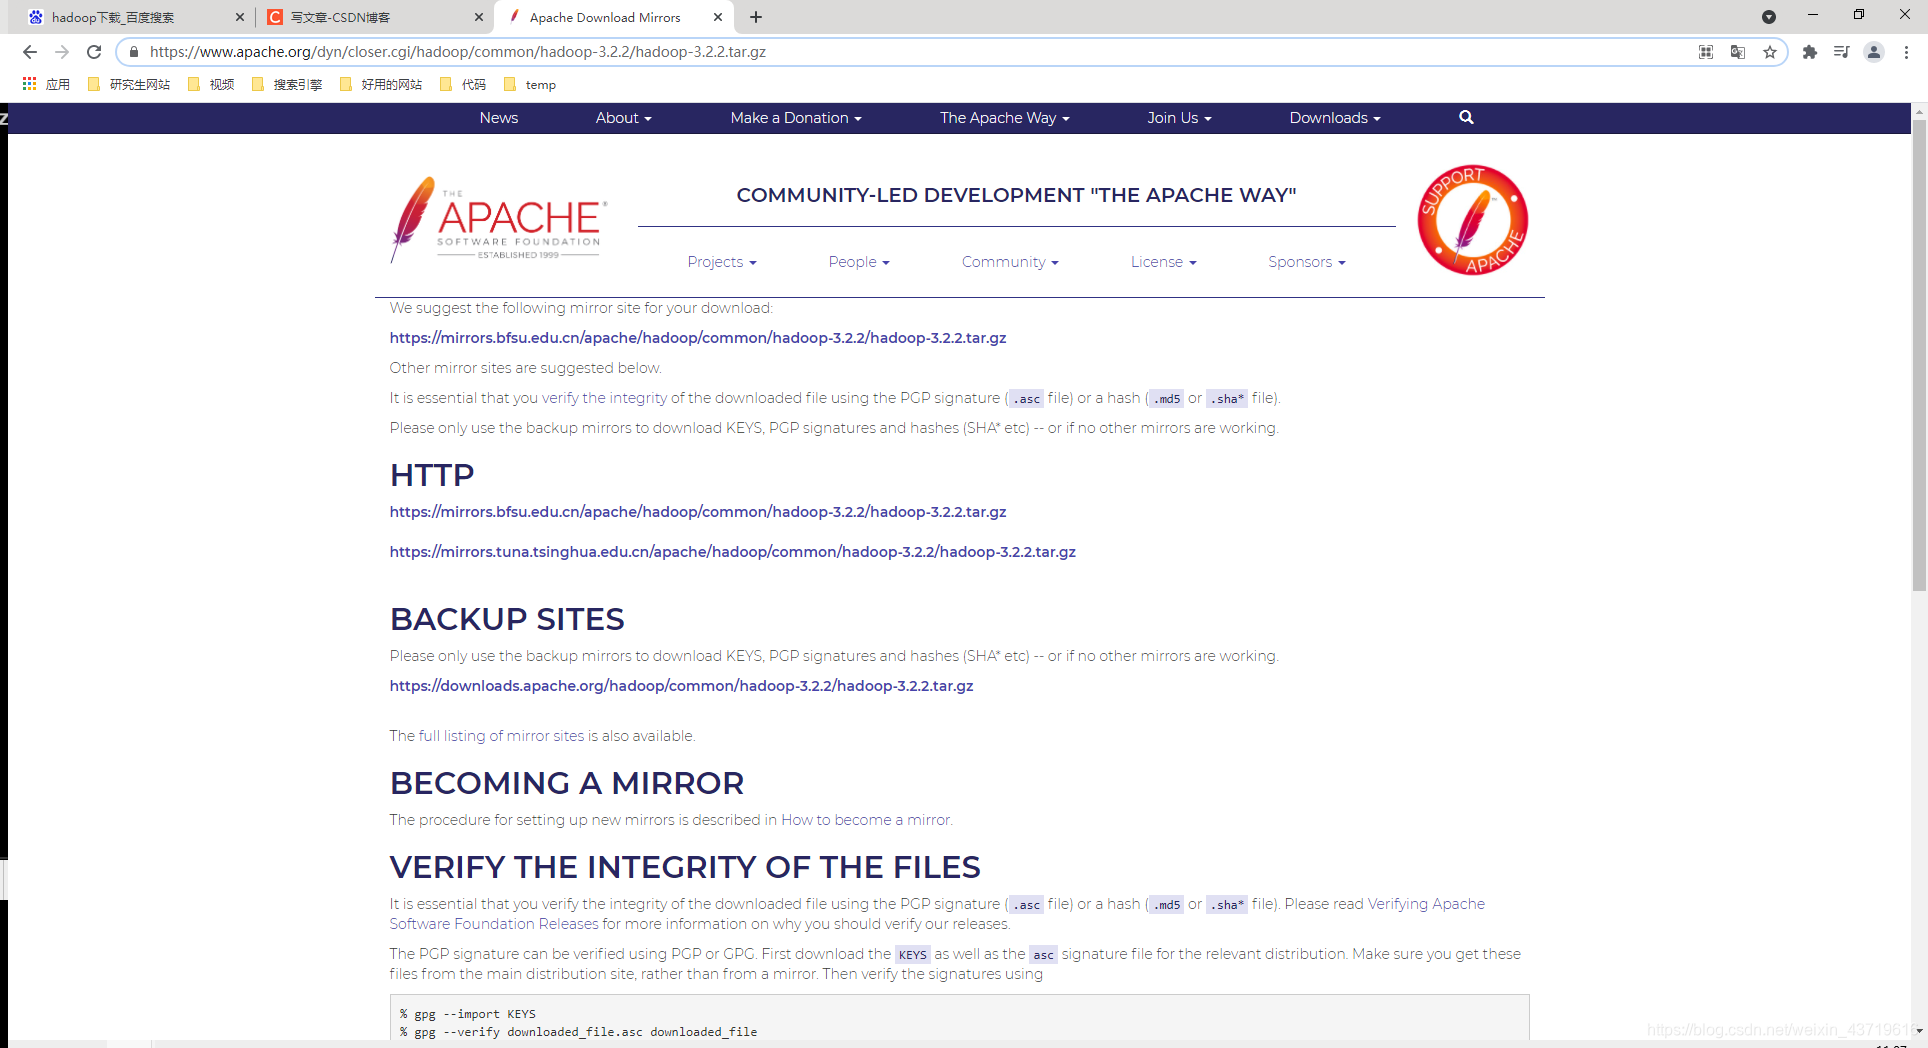This screenshot has height=1048, width=1928.
Task: Click the Apache Software Foundation feather logo
Action: pos(498,220)
